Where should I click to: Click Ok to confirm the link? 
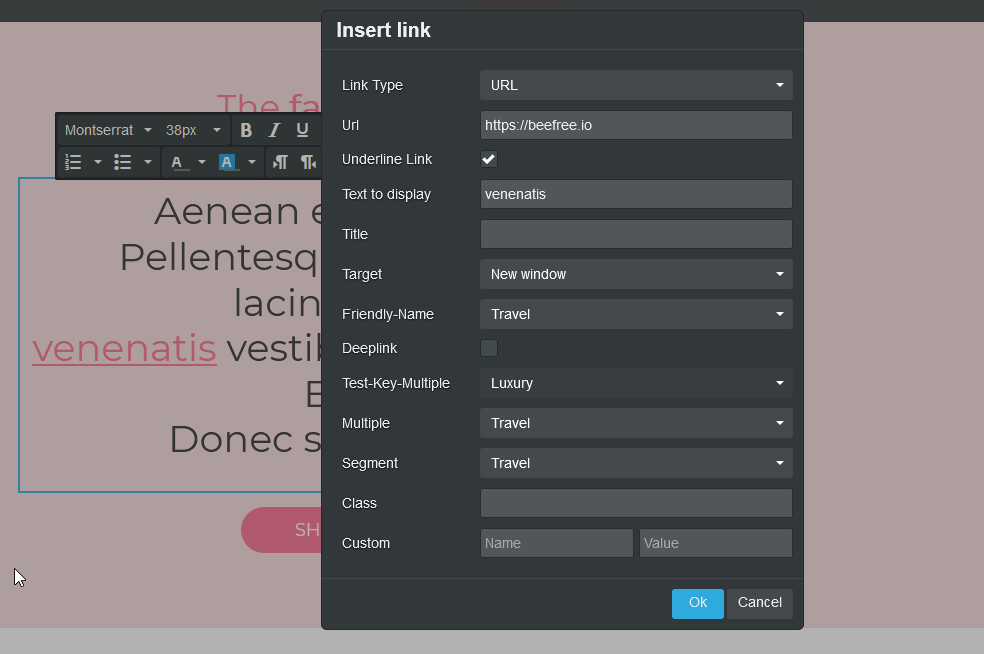(x=697, y=603)
